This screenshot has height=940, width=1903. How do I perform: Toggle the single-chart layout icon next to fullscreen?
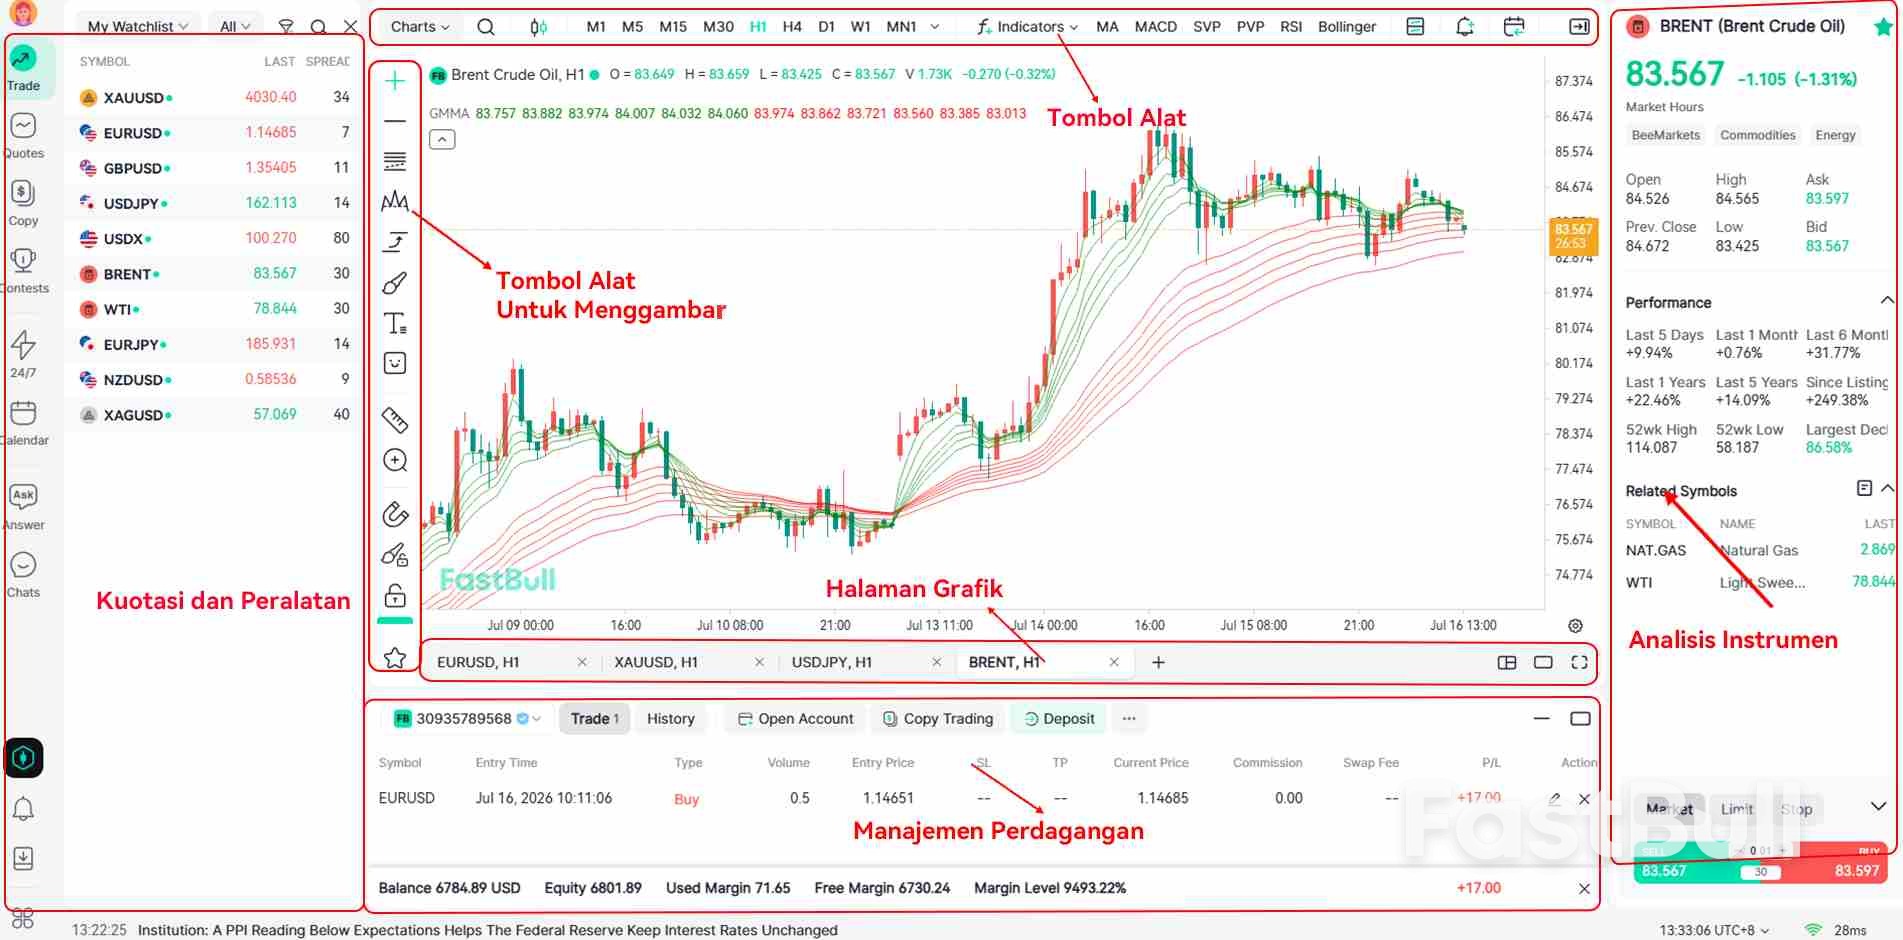tap(1543, 662)
